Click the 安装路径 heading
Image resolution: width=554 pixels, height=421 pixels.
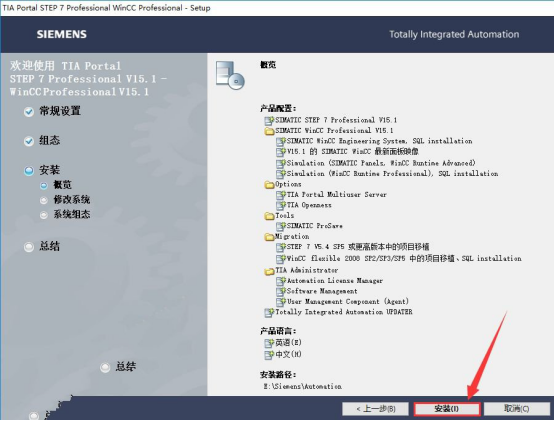pyautogui.click(x=278, y=374)
